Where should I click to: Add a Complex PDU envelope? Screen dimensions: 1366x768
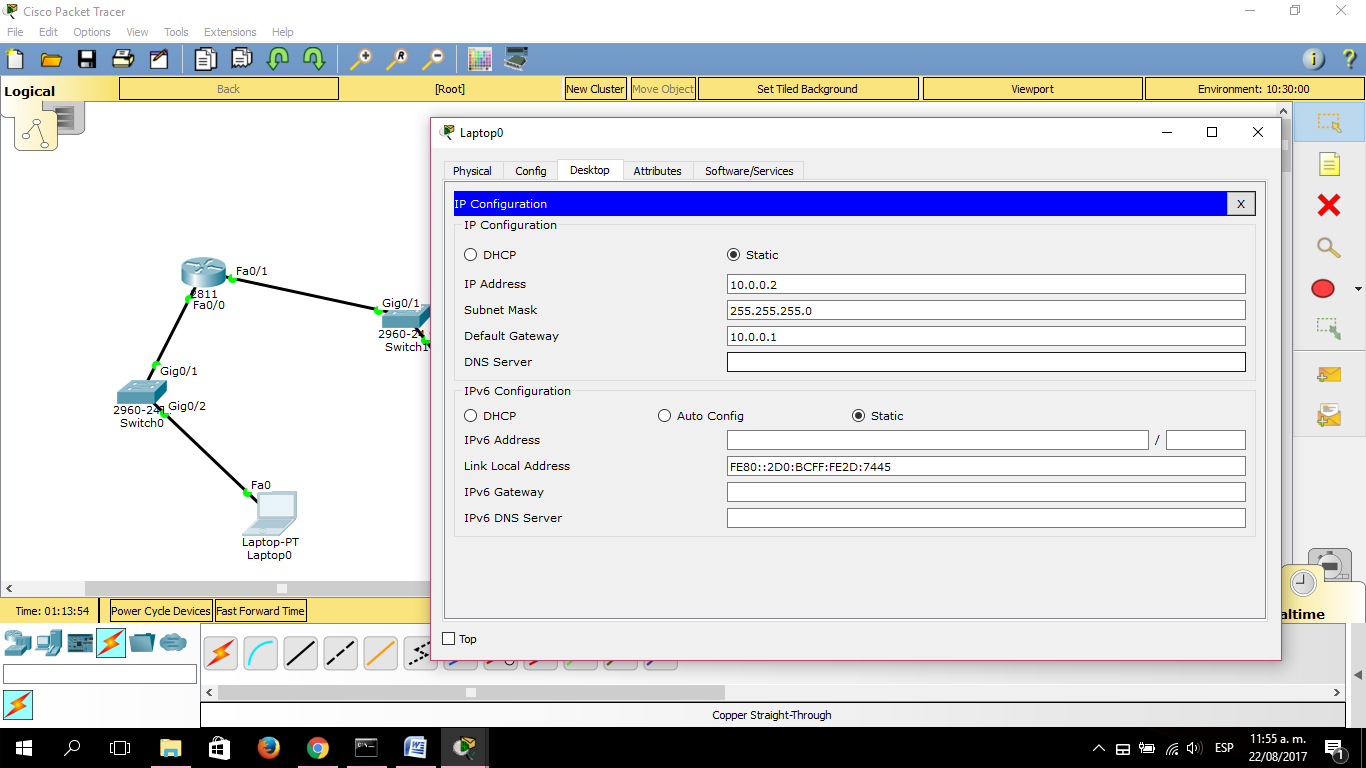click(x=1328, y=414)
